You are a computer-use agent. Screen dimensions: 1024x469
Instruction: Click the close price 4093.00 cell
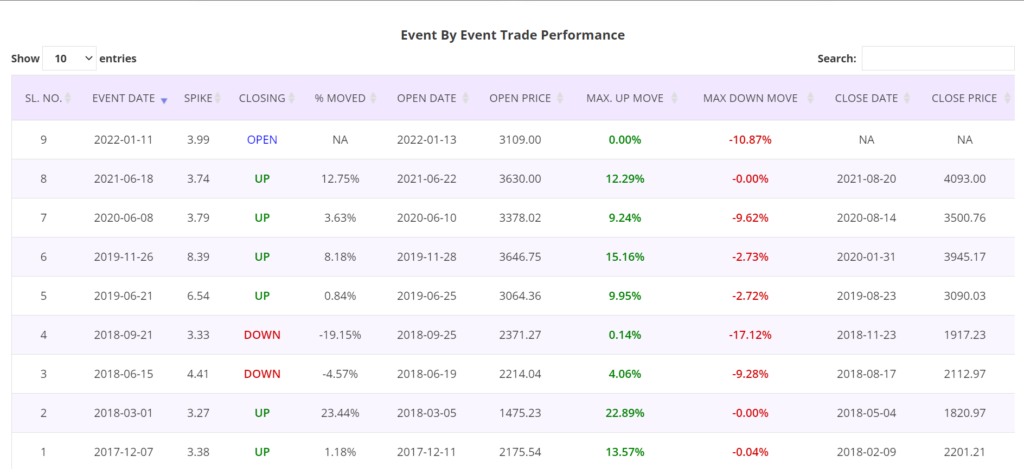(x=964, y=179)
